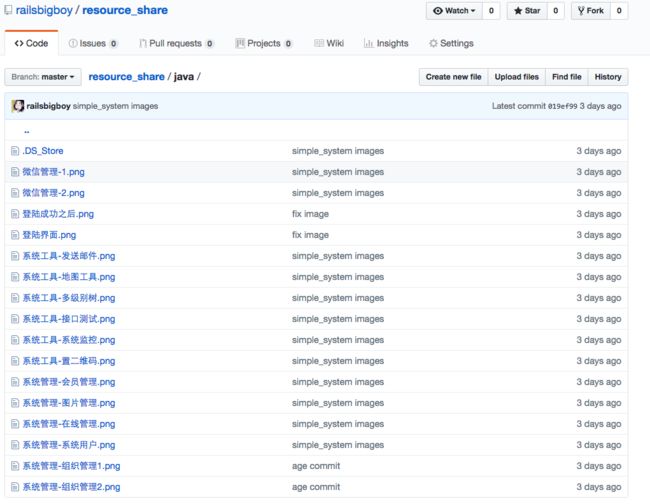
Task: Navigate to resource_share in the breadcrumb
Action: click(126, 77)
